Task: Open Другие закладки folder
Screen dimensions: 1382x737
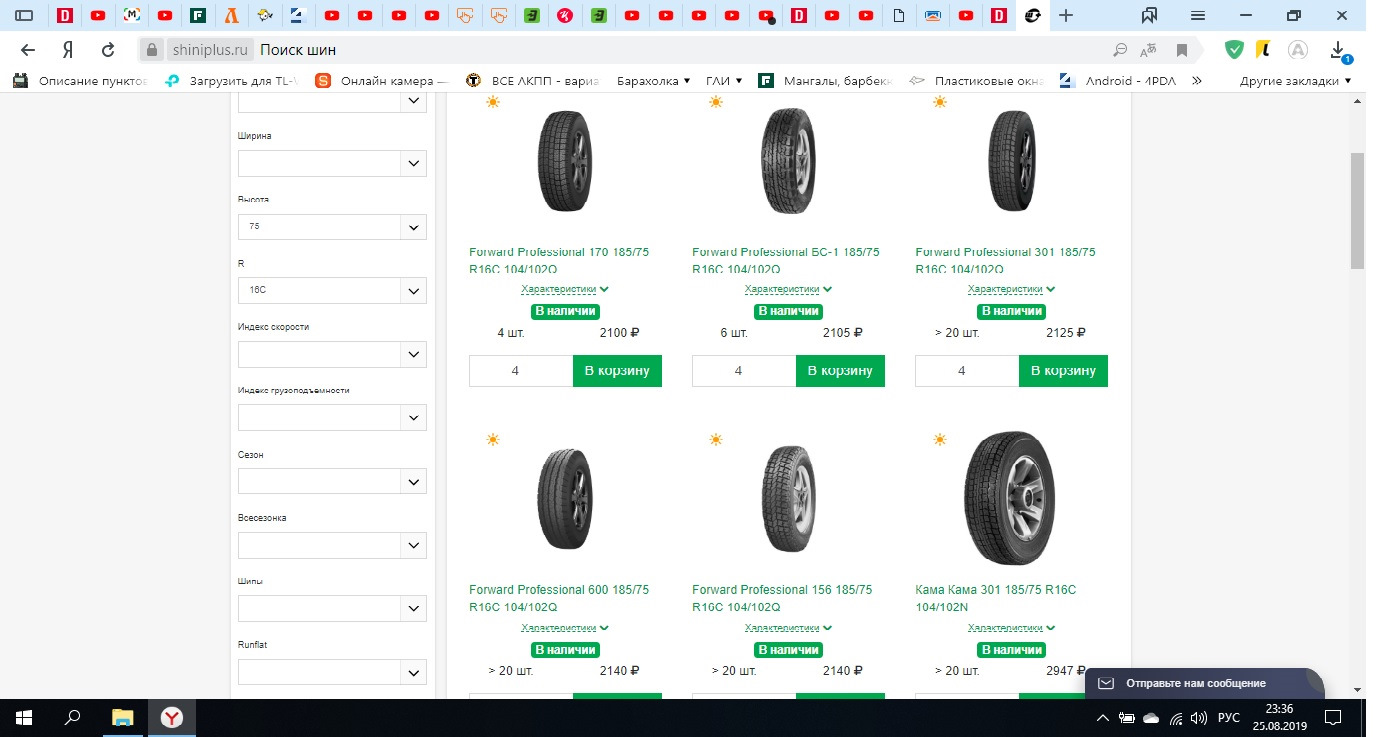Action: coord(1296,81)
